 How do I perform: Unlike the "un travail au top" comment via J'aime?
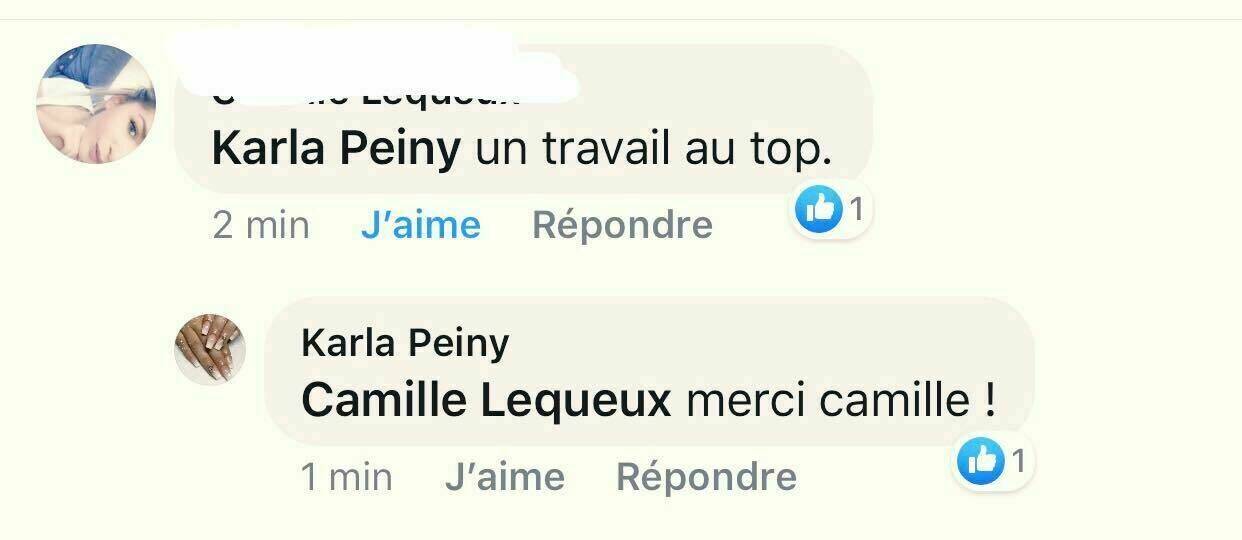click(420, 225)
